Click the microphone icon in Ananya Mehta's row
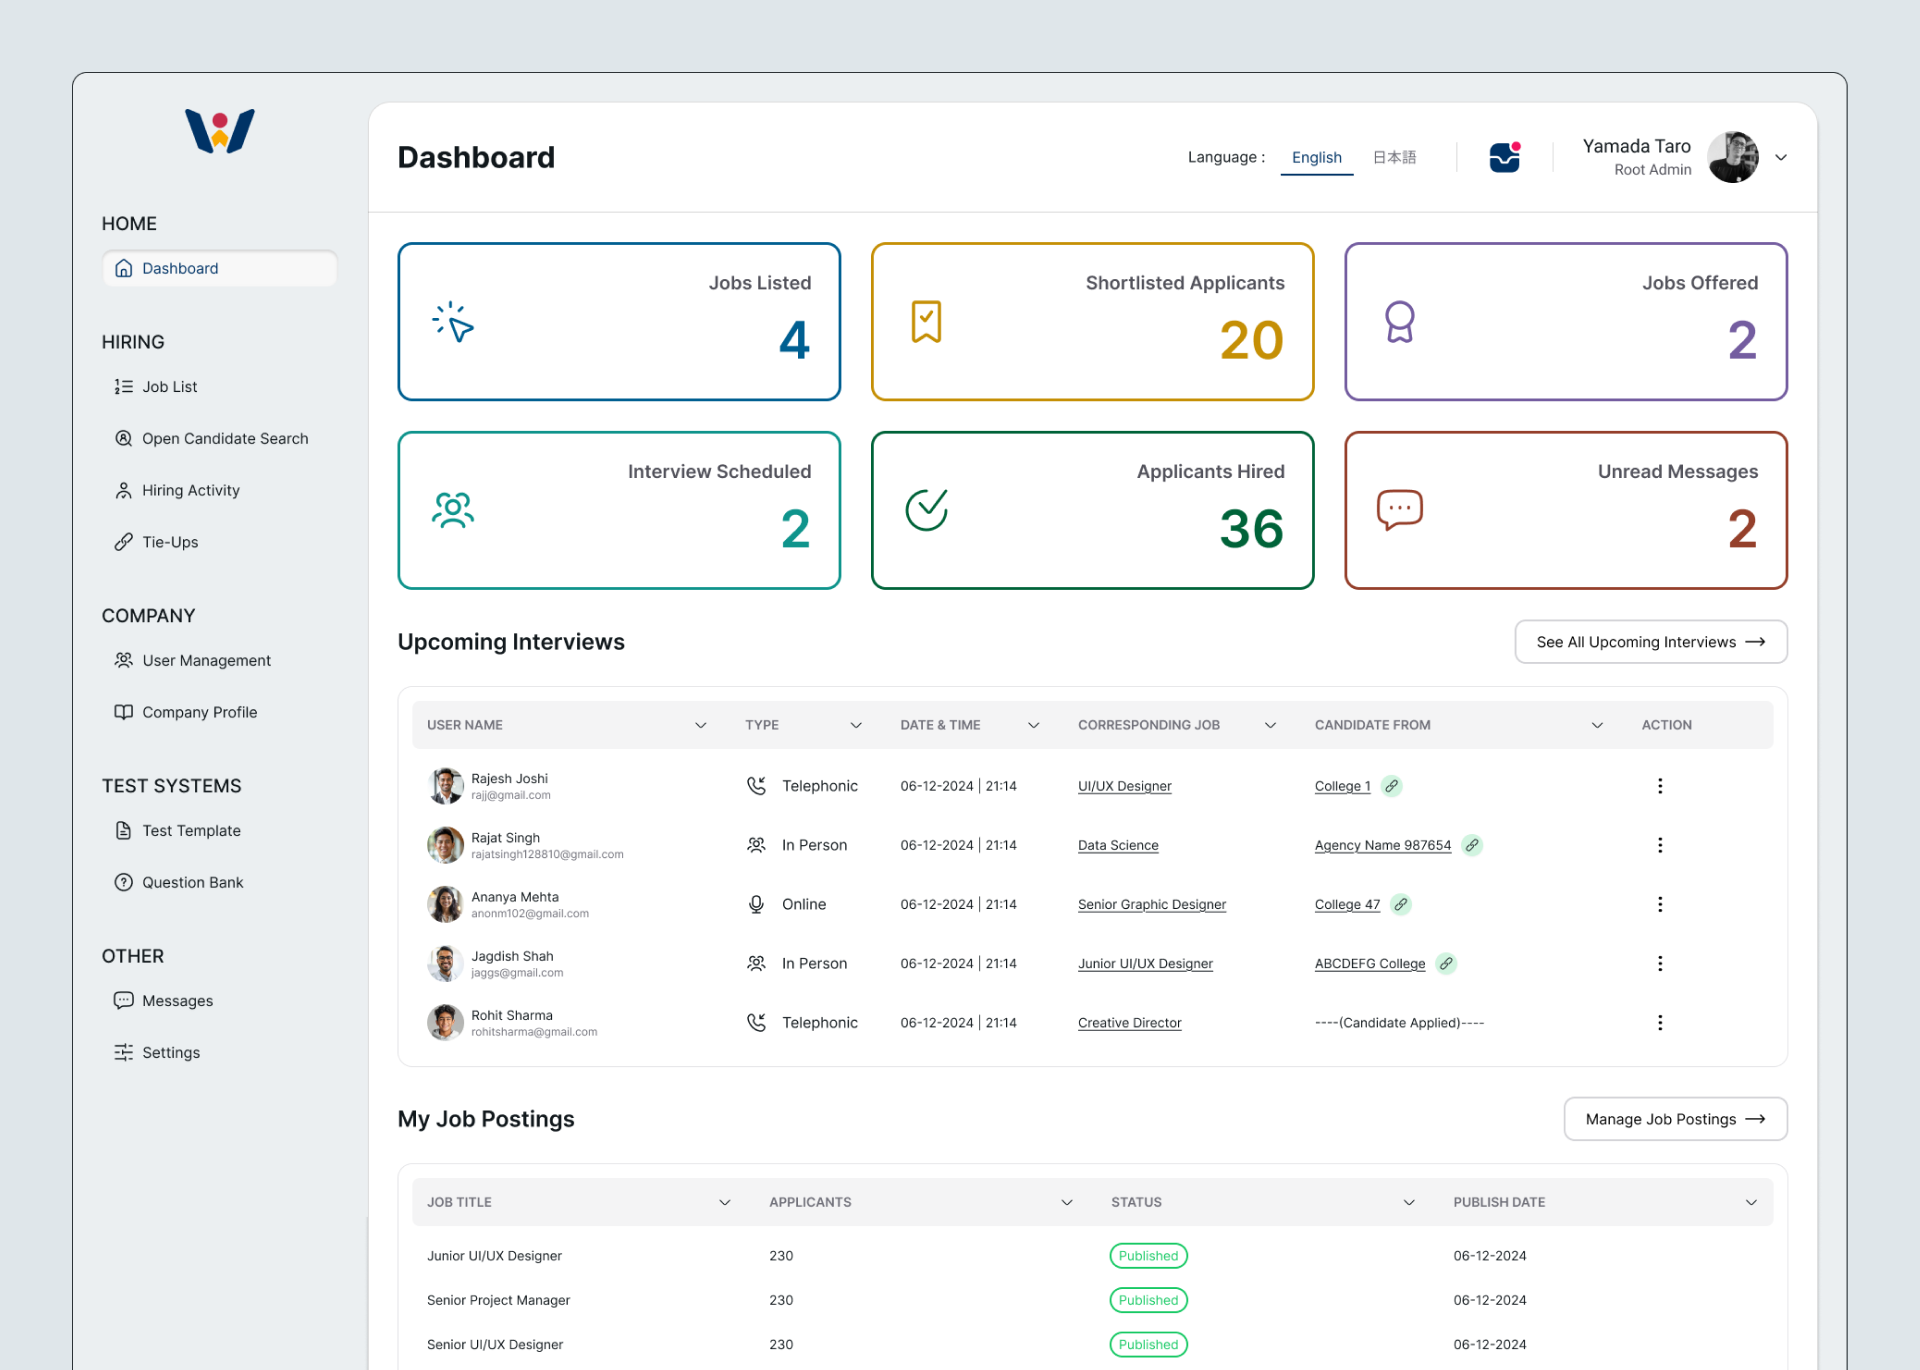The image size is (1920, 1370). click(x=757, y=904)
